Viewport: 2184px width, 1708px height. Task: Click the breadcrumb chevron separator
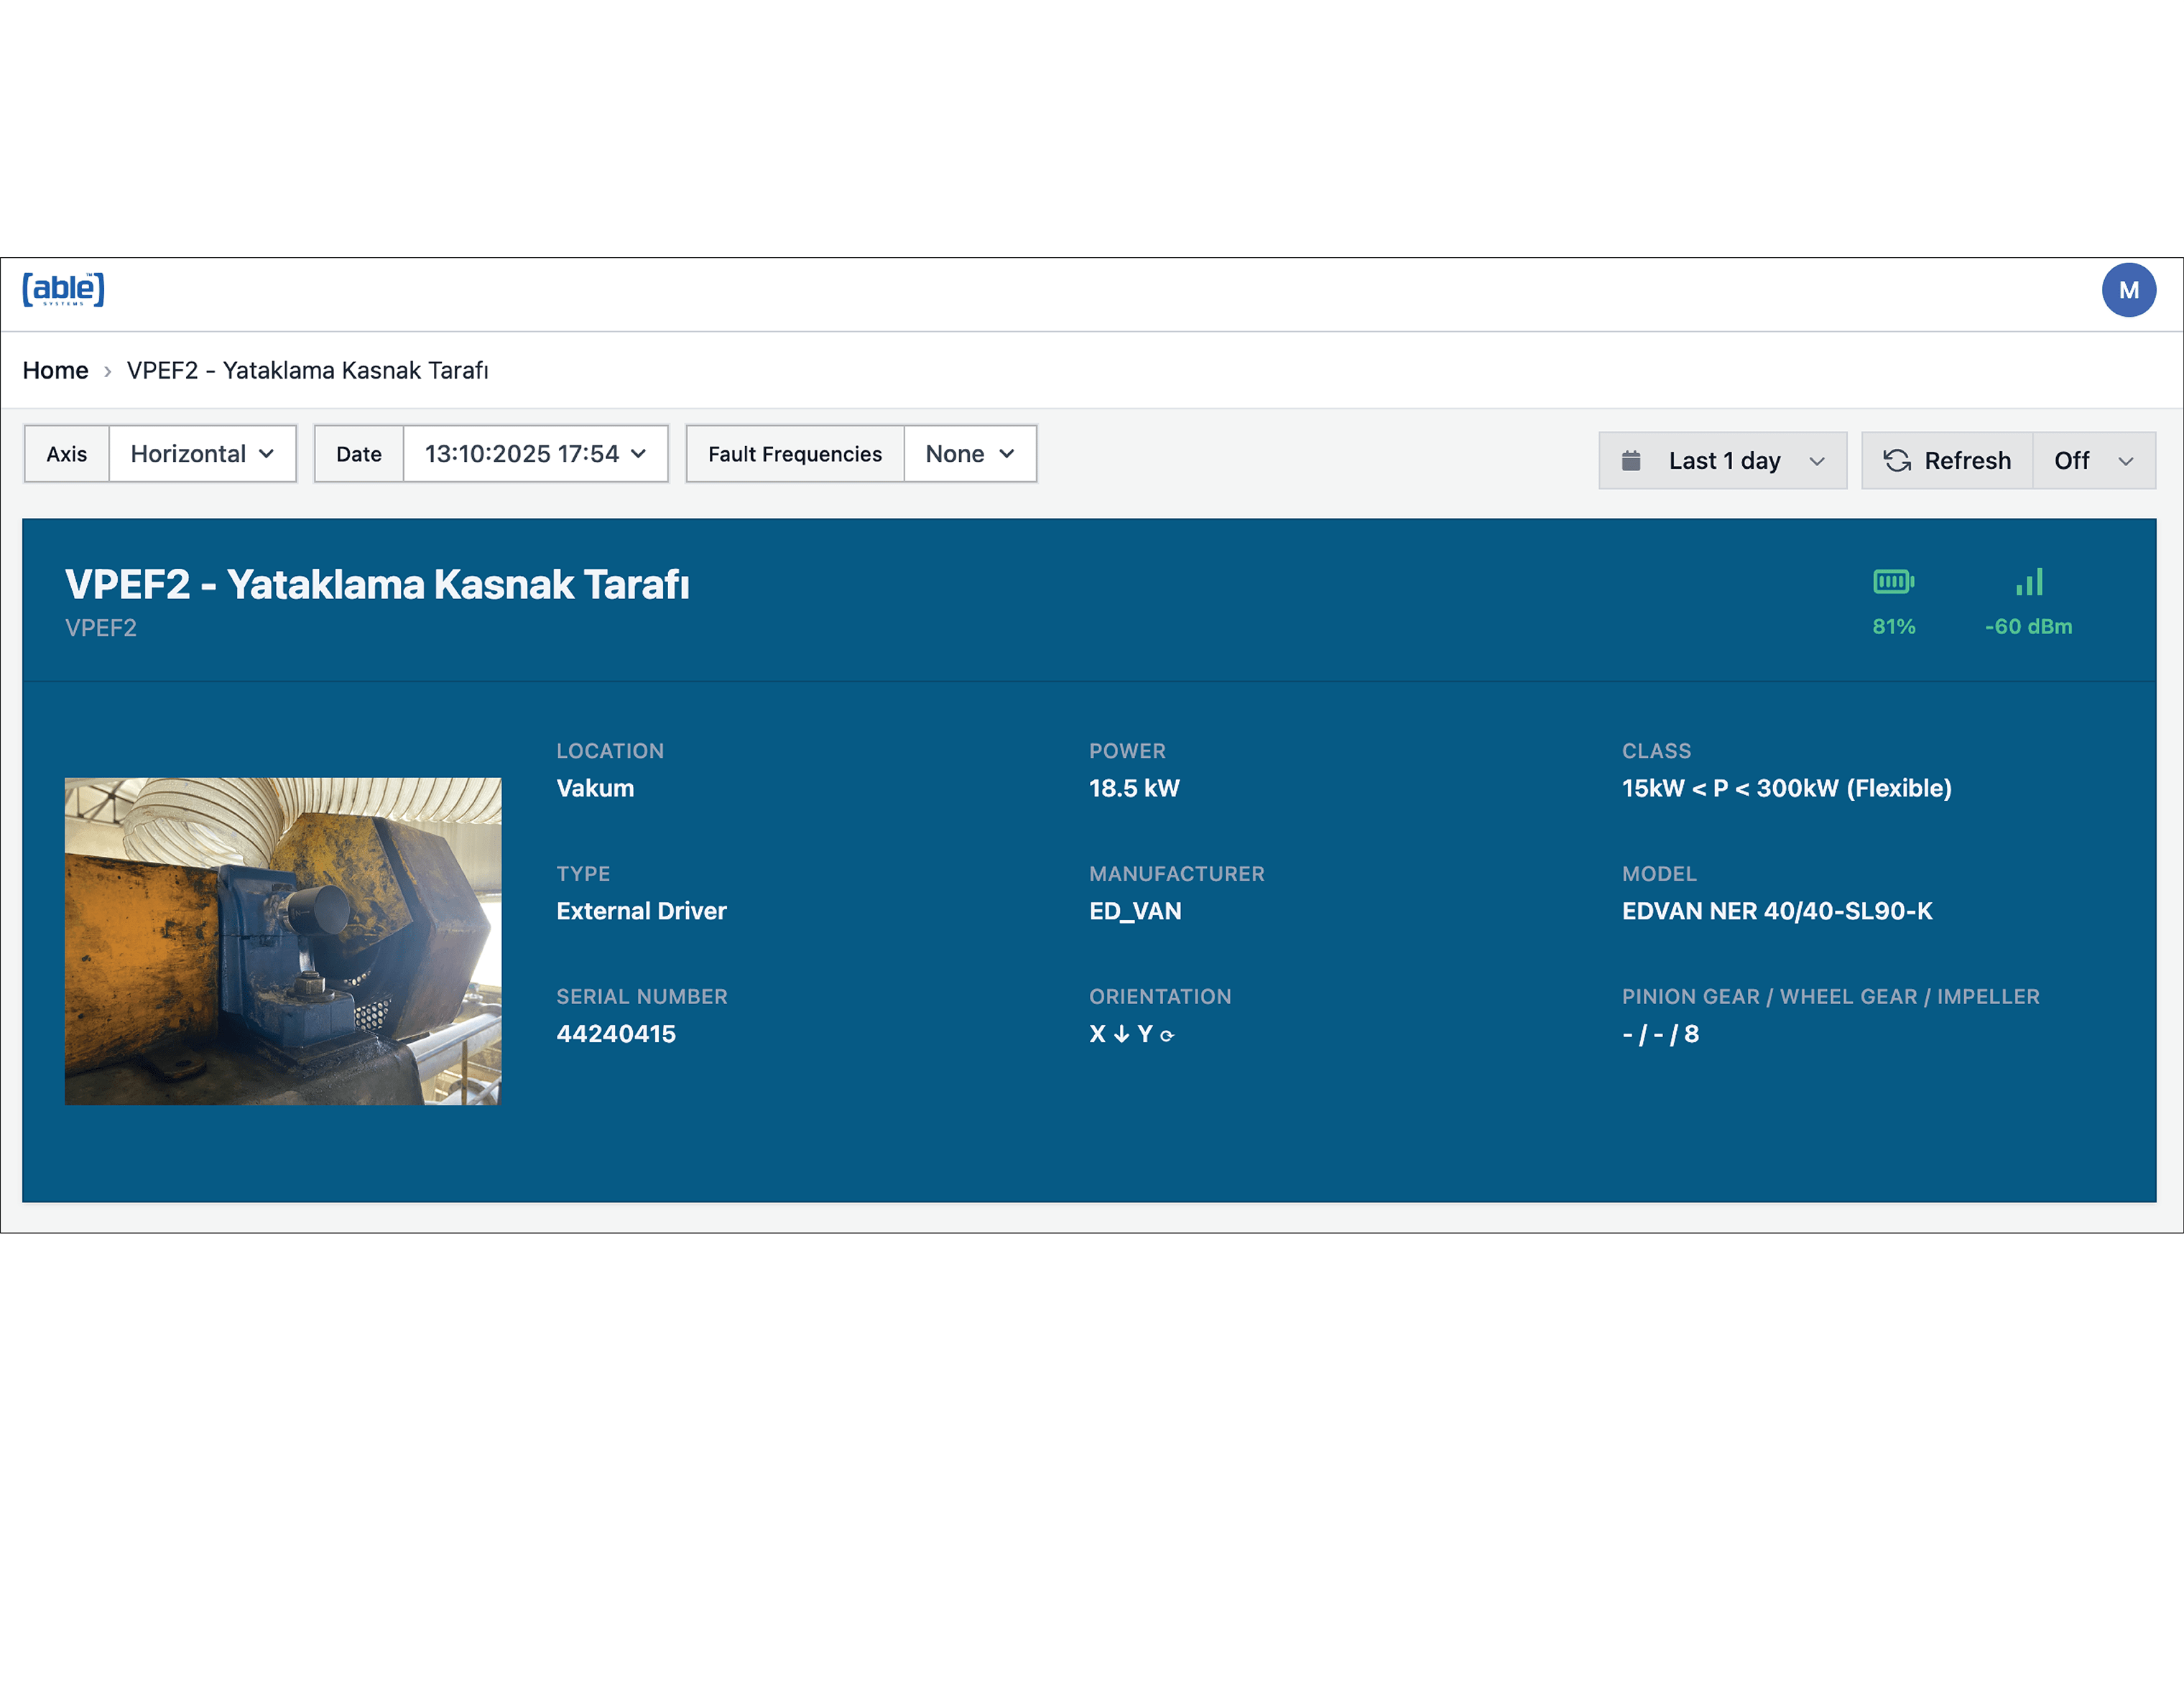(x=107, y=371)
